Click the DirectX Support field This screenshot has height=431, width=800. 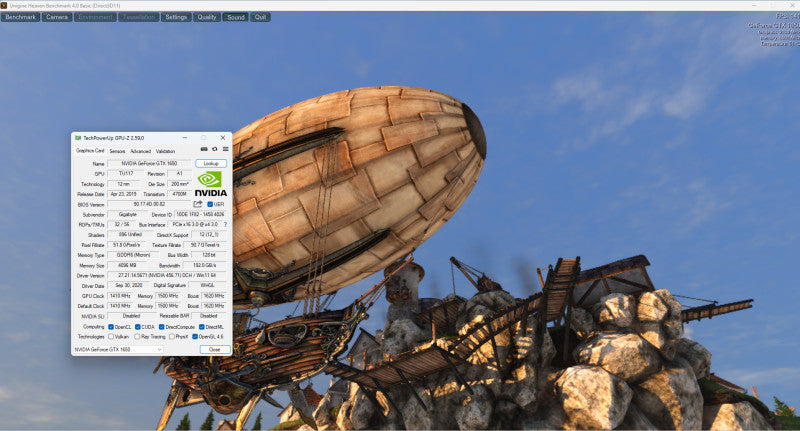[x=209, y=235]
